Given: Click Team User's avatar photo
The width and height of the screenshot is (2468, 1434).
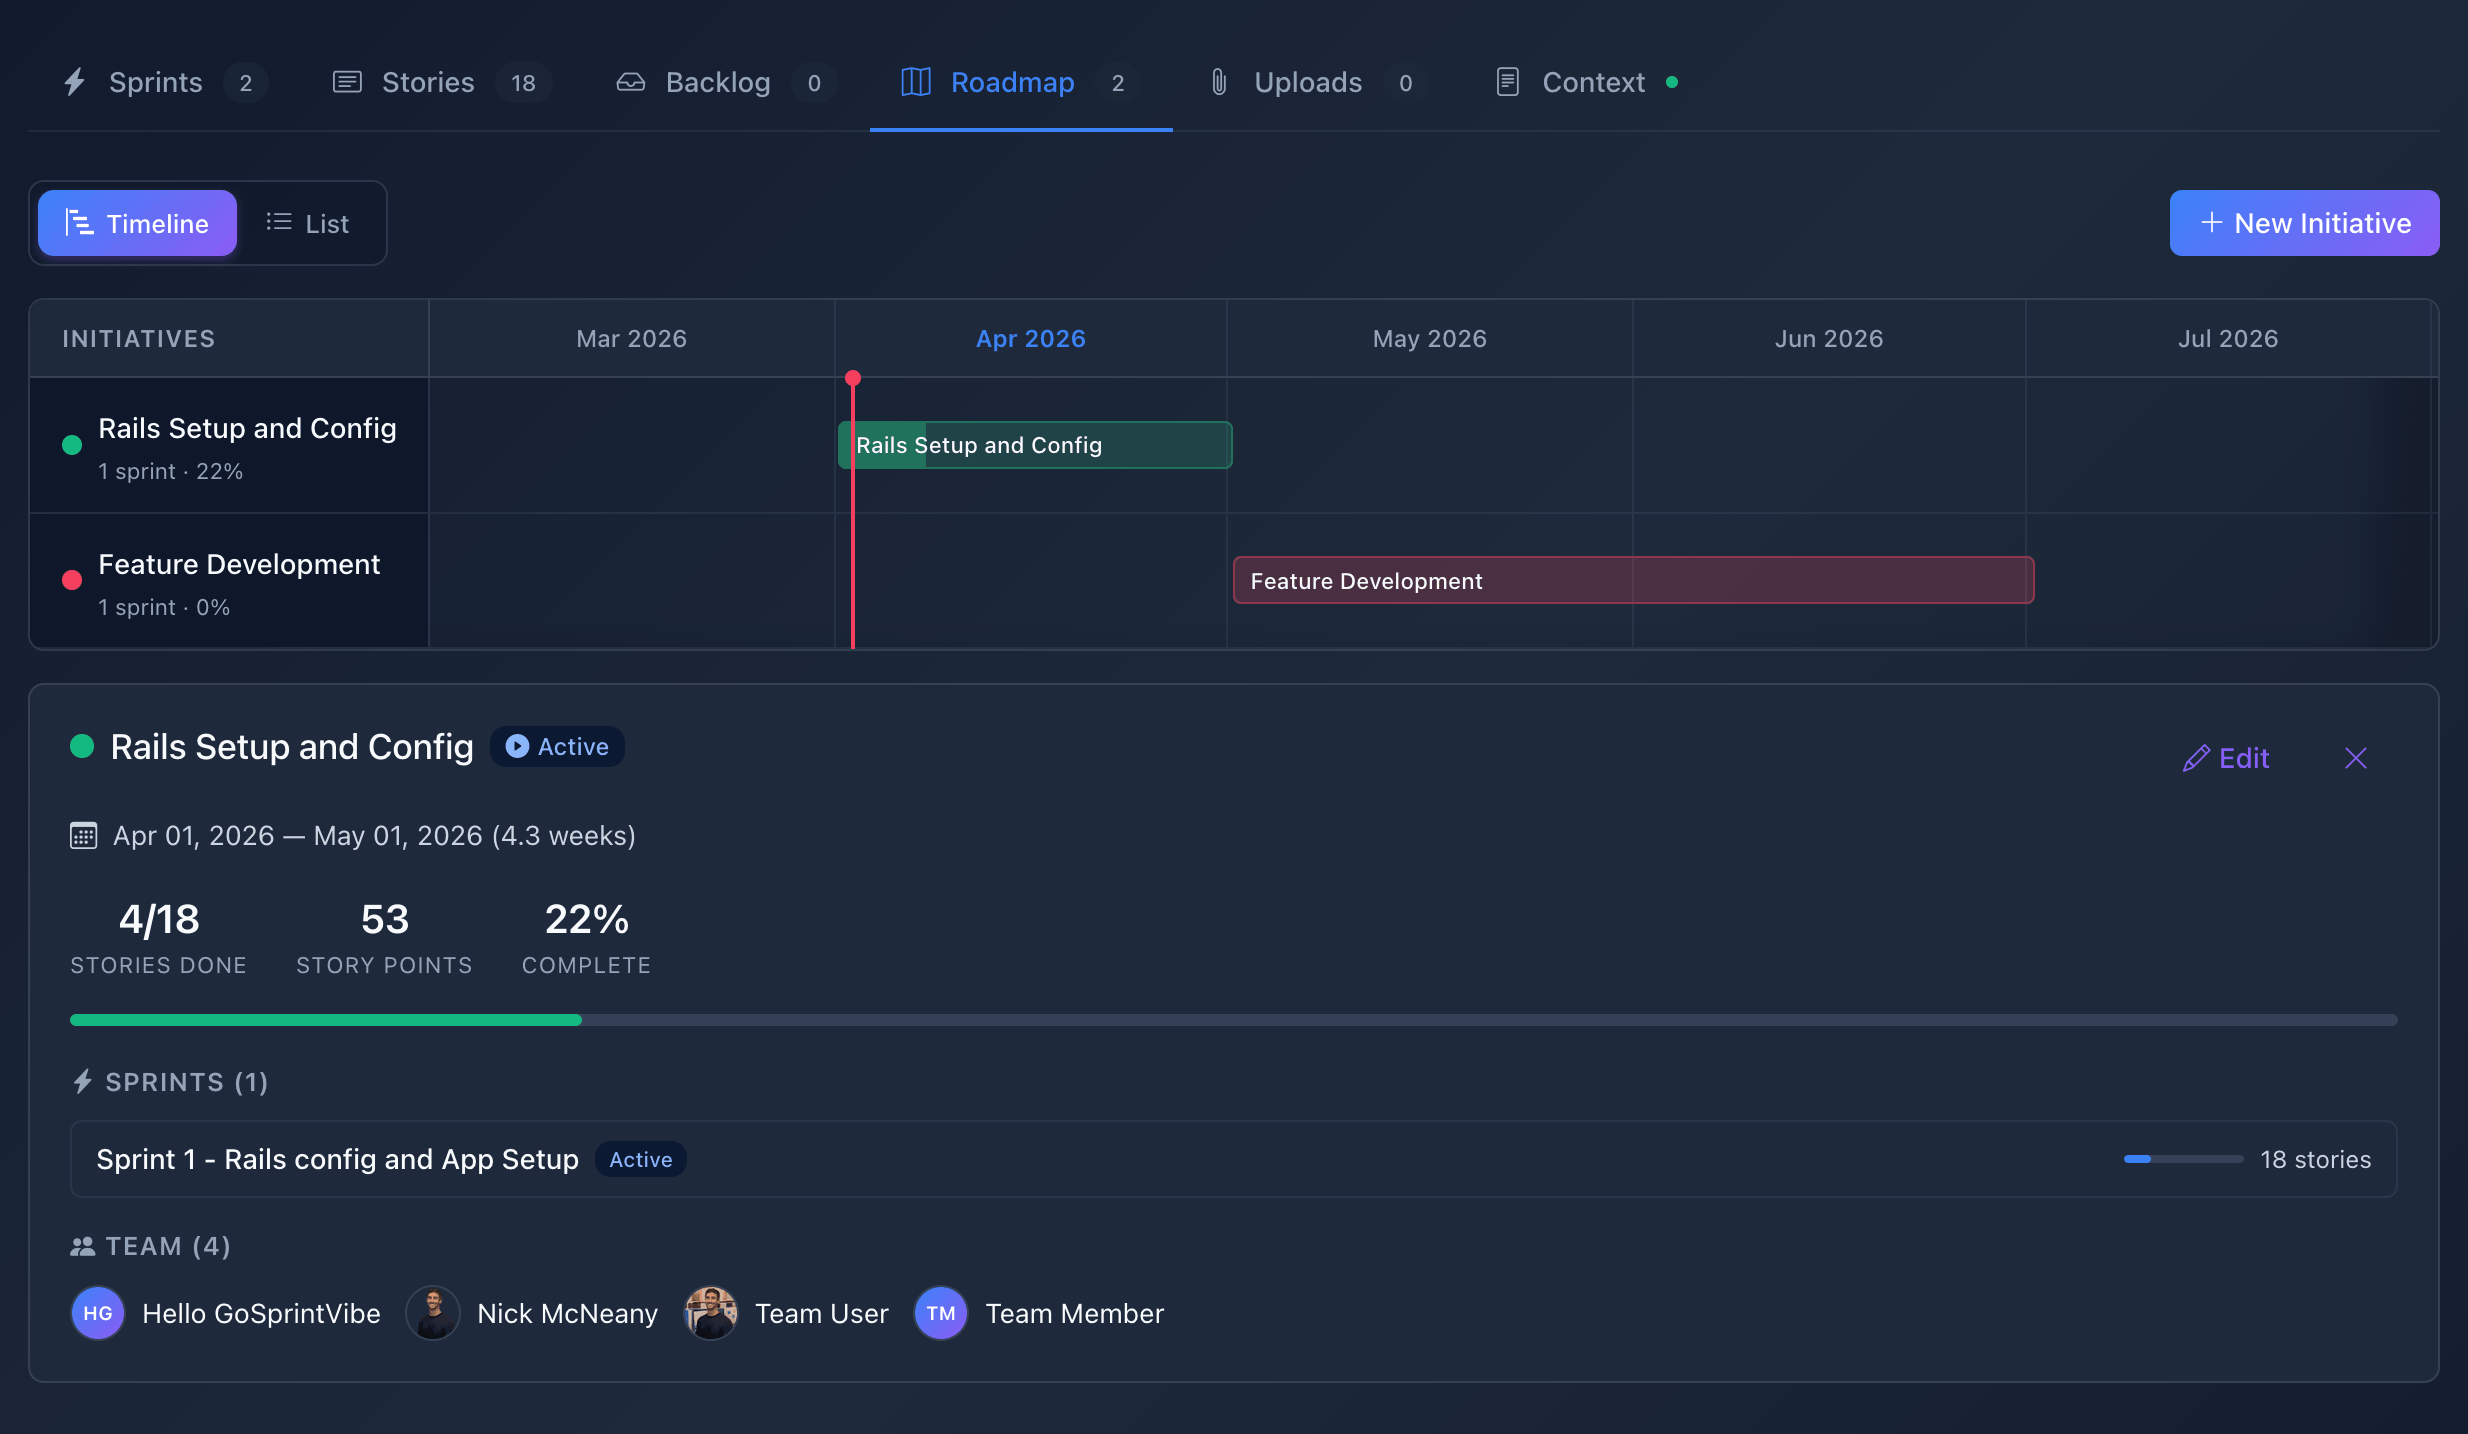Looking at the screenshot, I should (711, 1313).
